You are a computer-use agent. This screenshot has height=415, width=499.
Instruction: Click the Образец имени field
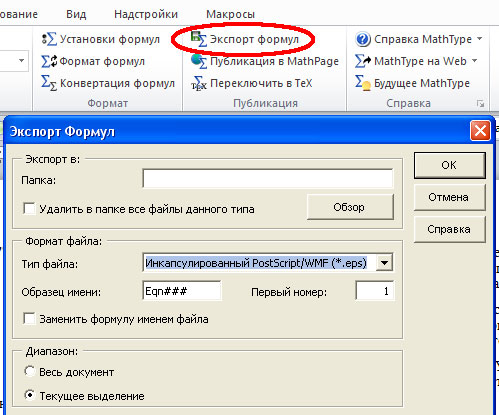[x=182, y=291]
